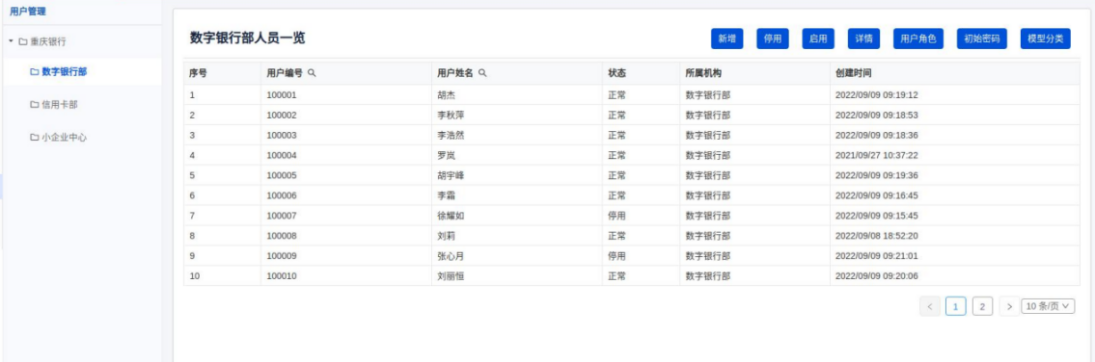Click user number 100008
Screen dimensions: 1095x362
[281, 236]
